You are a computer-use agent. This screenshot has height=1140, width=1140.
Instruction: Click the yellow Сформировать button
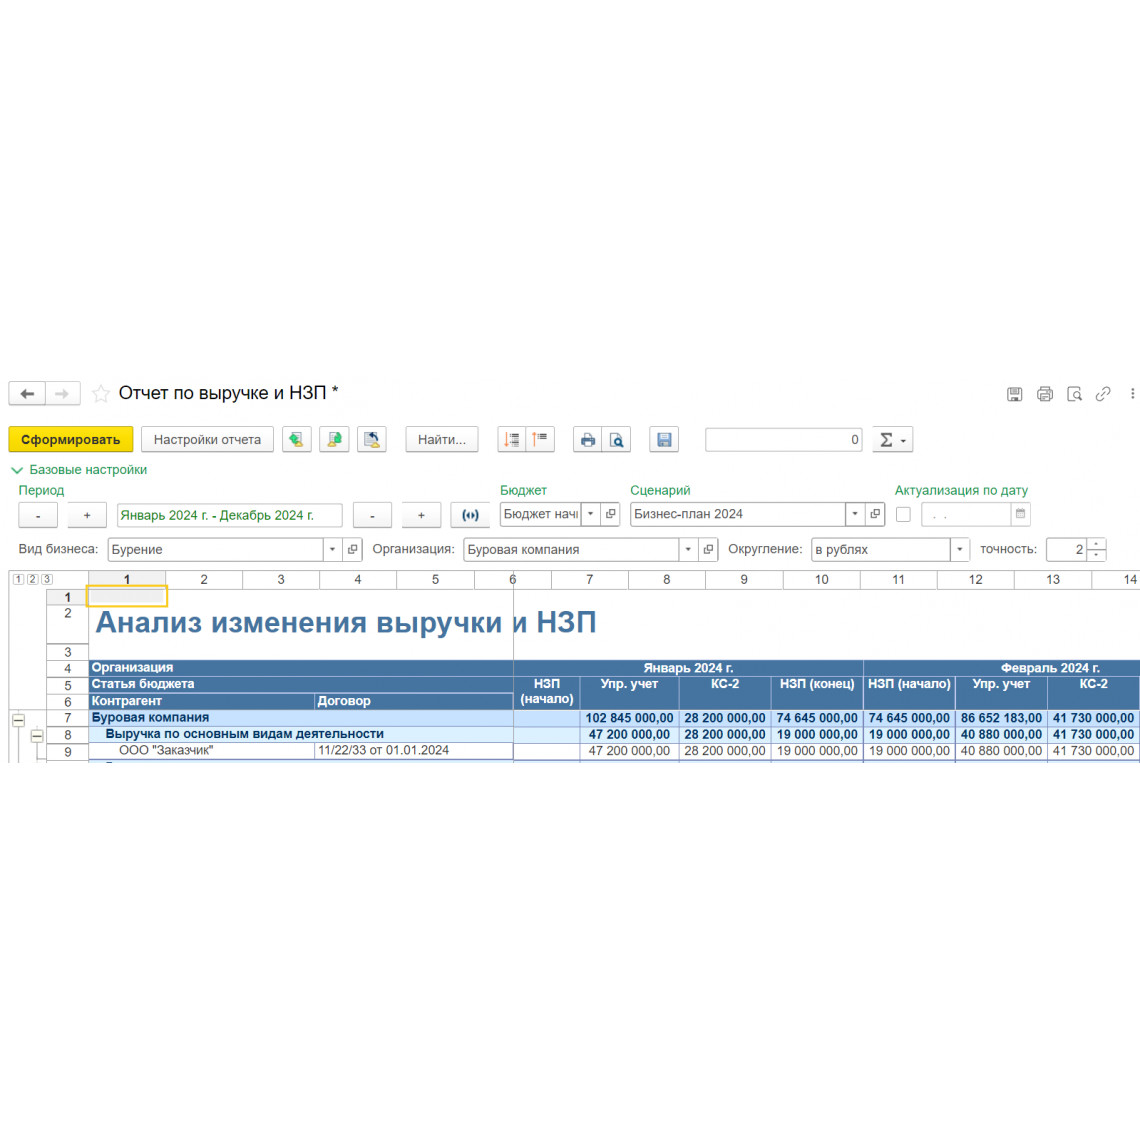point(71,439)
